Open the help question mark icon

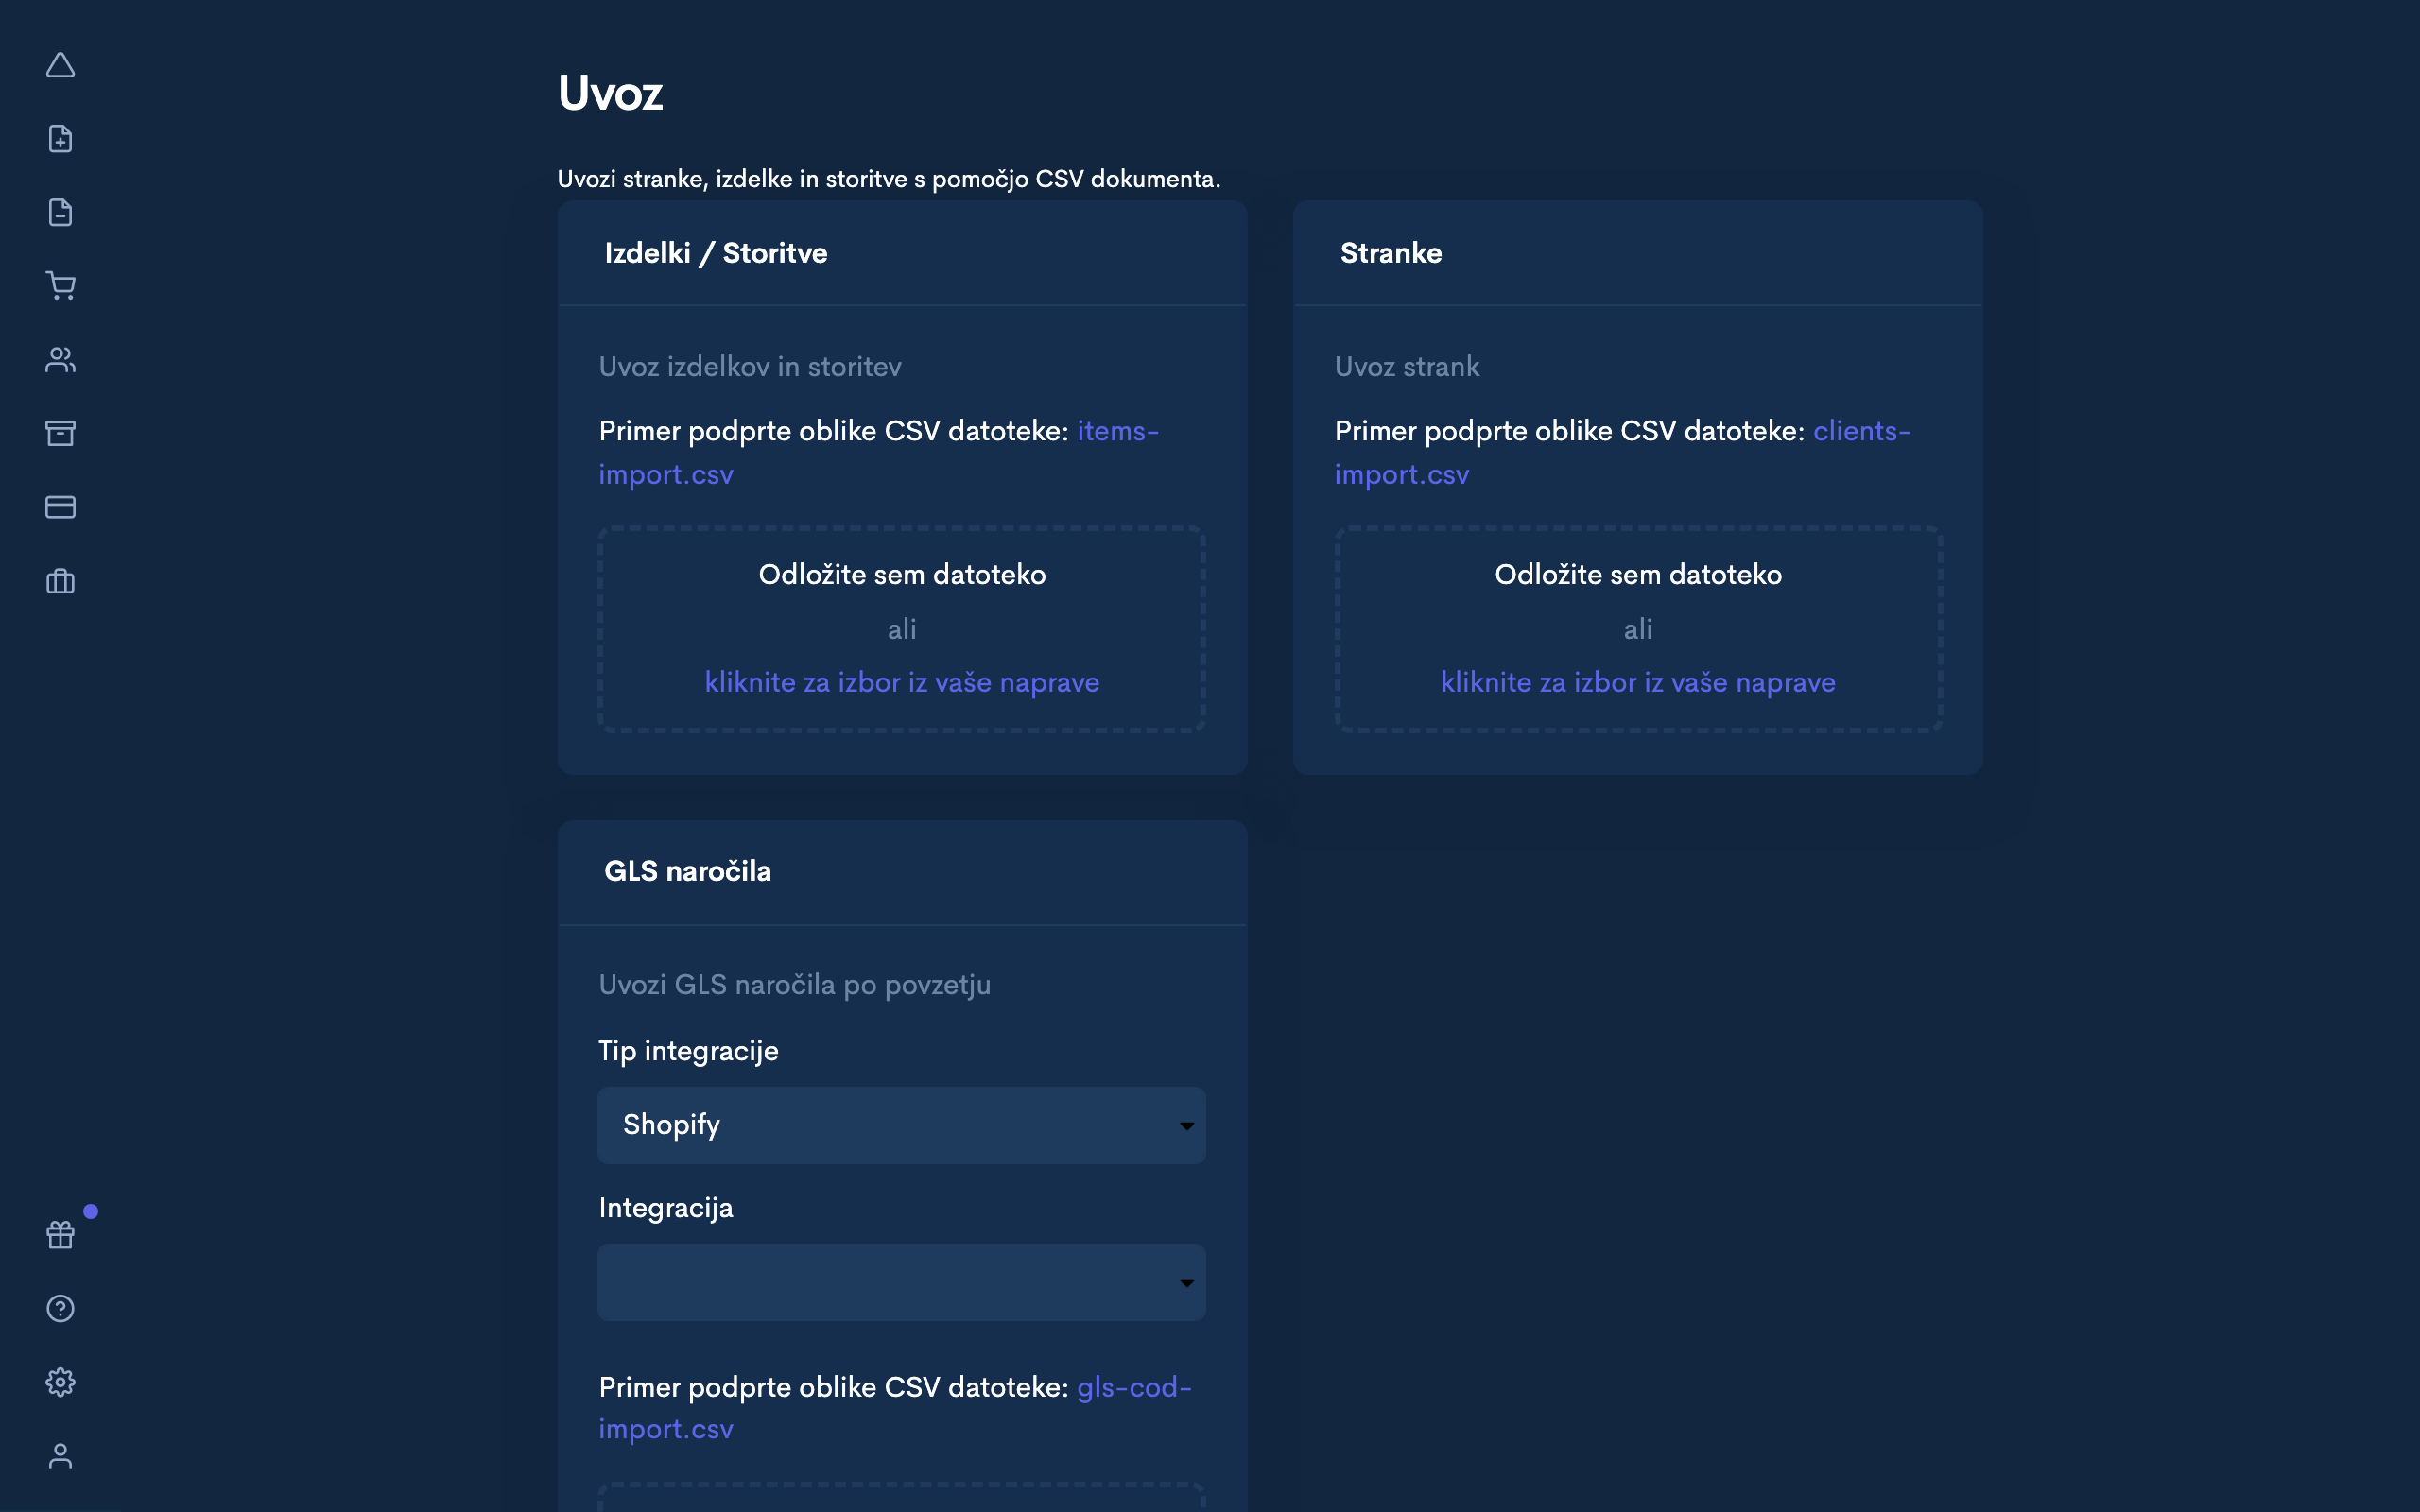tap(60, 1308)
